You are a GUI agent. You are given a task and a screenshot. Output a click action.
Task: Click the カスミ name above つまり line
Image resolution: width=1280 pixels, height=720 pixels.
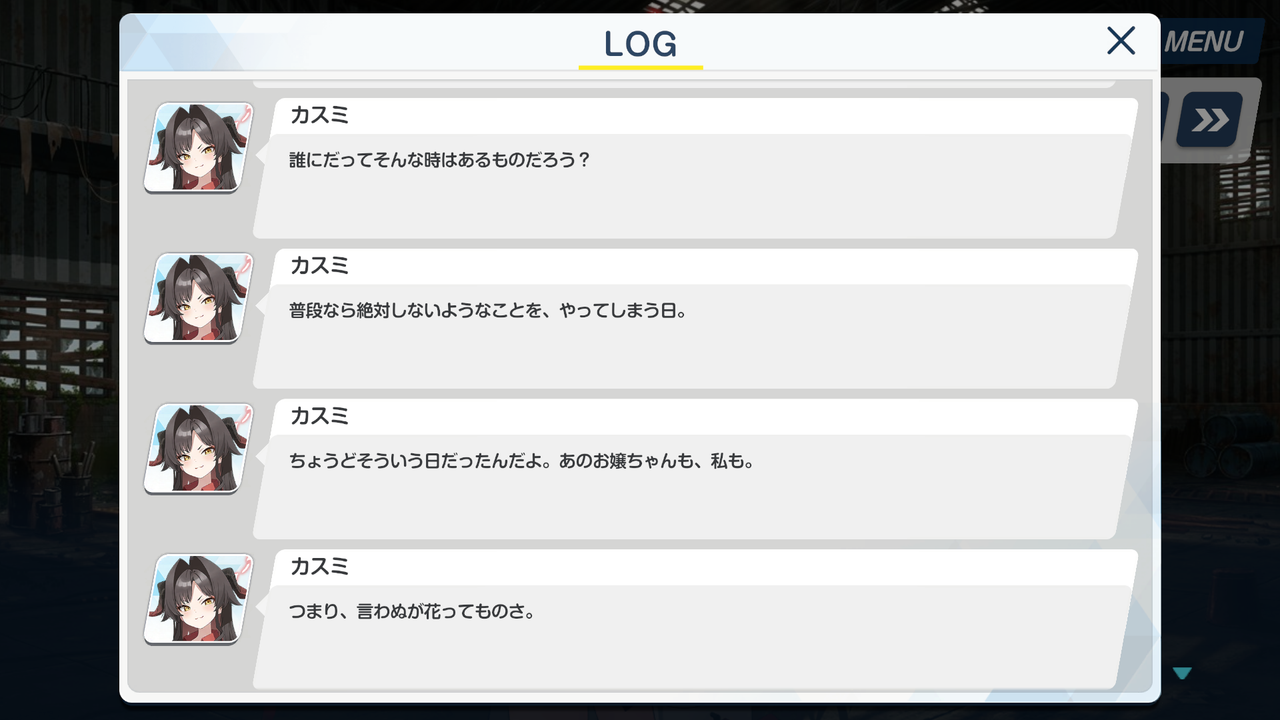click(319, 566)
